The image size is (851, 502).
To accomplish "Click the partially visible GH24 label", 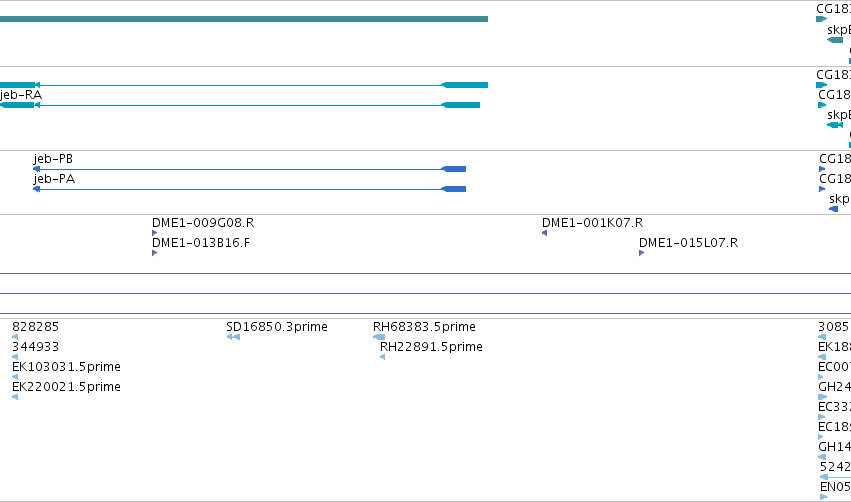I will (834, 387).
